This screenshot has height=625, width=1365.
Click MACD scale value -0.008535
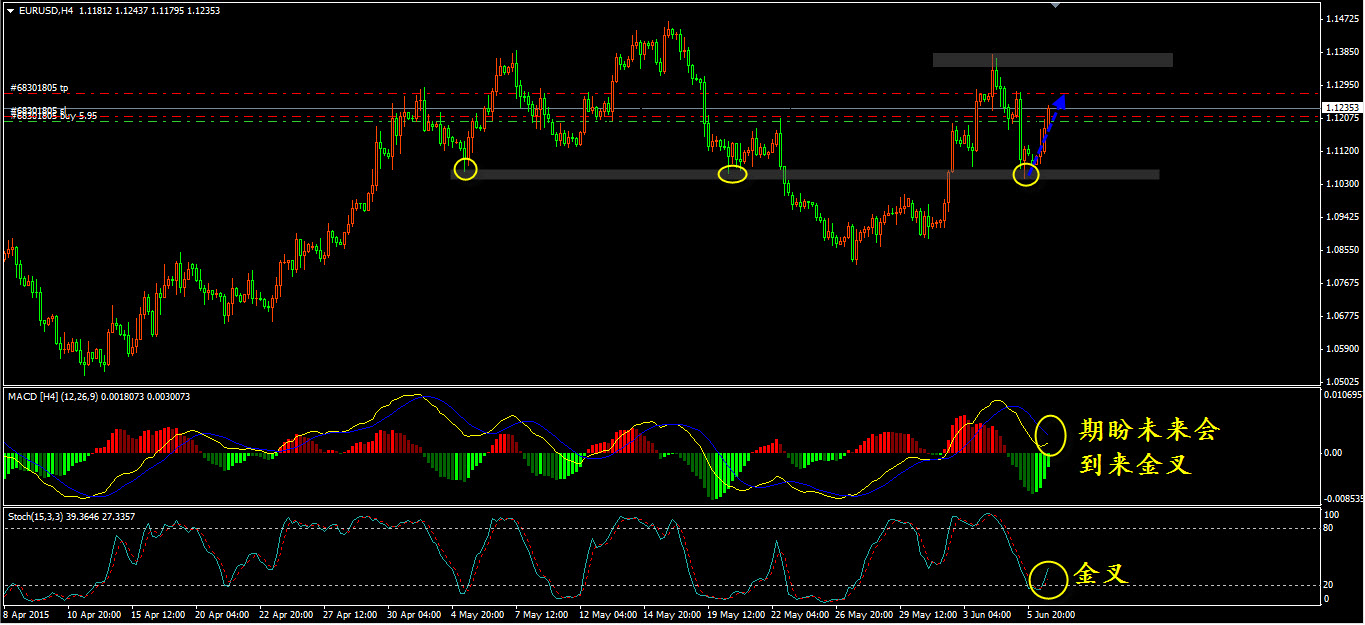(x=1341, y=497)
